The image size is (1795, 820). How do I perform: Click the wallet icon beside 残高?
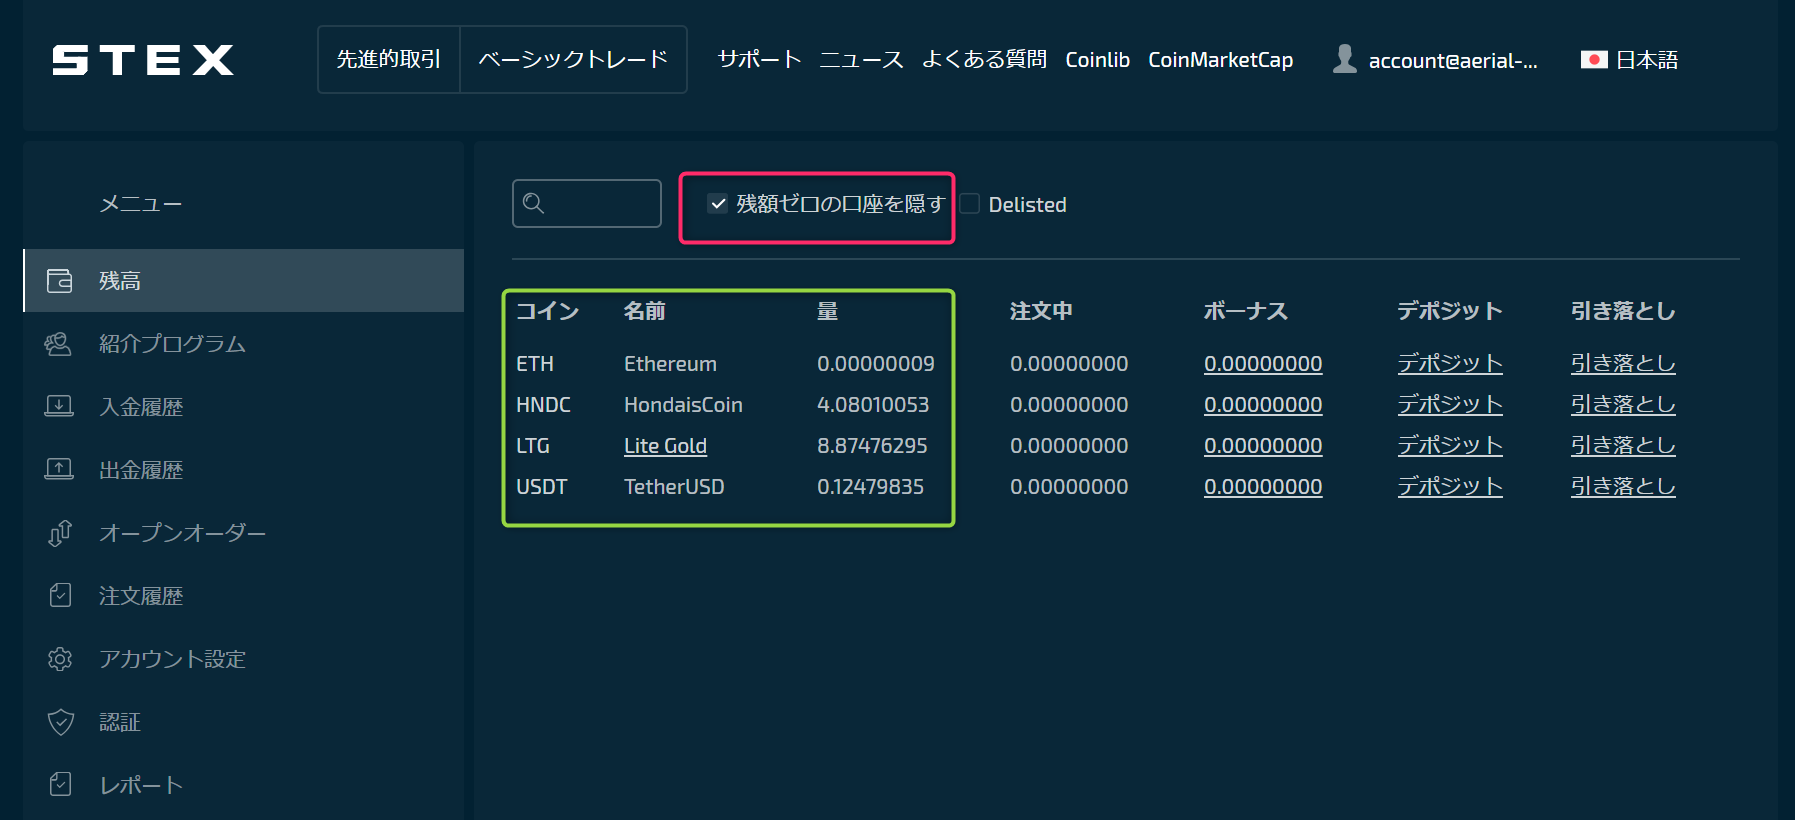pos(60,281)
